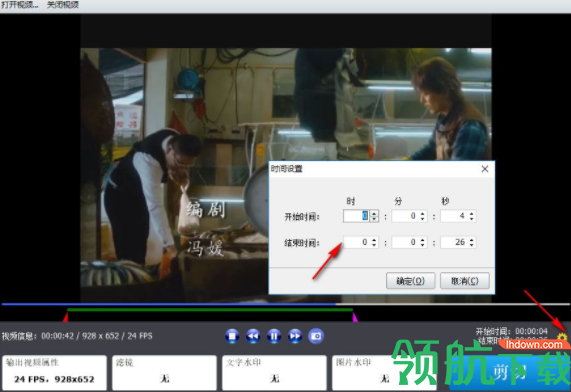
Task: Click the end time minute field
Action: pos(405,242)
